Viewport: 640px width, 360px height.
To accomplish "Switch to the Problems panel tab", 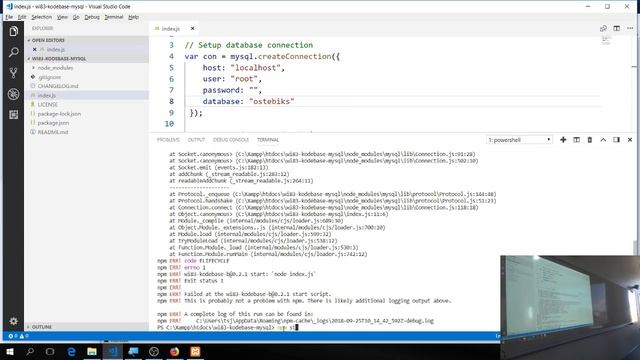I will [168, 140].
